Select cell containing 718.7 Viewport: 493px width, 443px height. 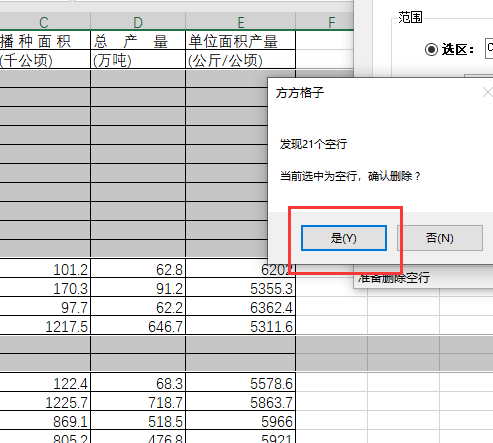point(138,402)
